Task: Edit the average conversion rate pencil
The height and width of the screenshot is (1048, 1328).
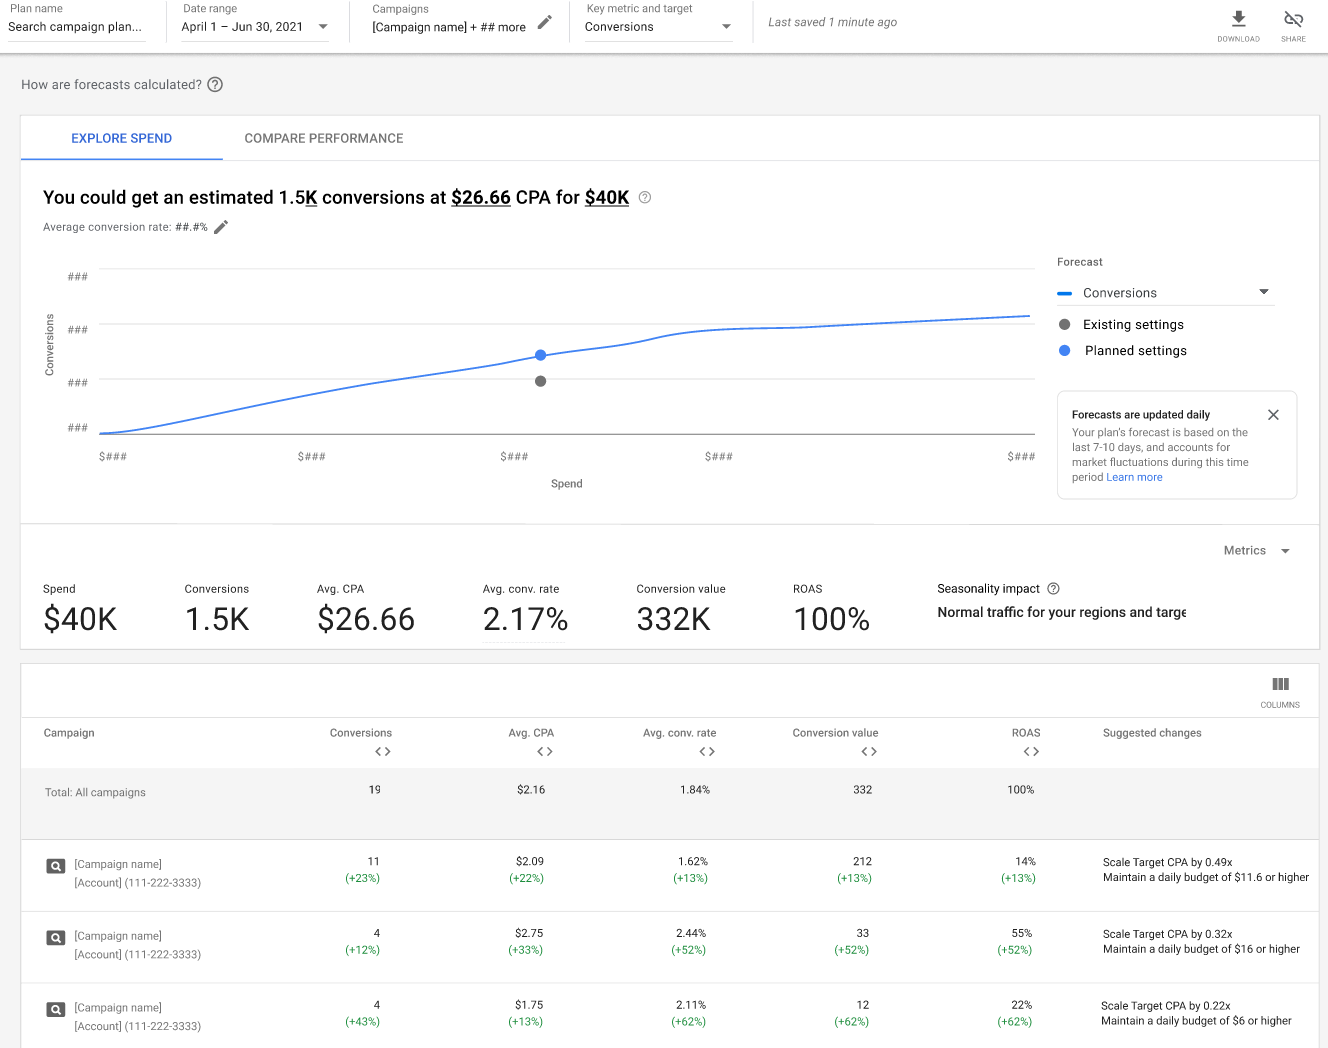Action: coord(221,227)
